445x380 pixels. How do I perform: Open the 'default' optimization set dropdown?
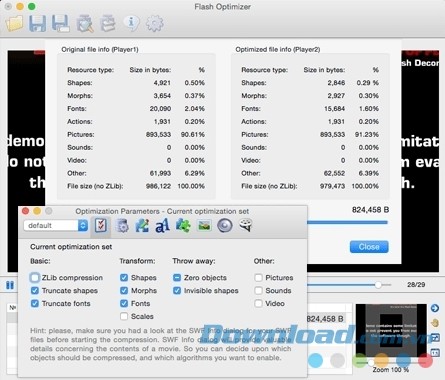click(56, 226)
